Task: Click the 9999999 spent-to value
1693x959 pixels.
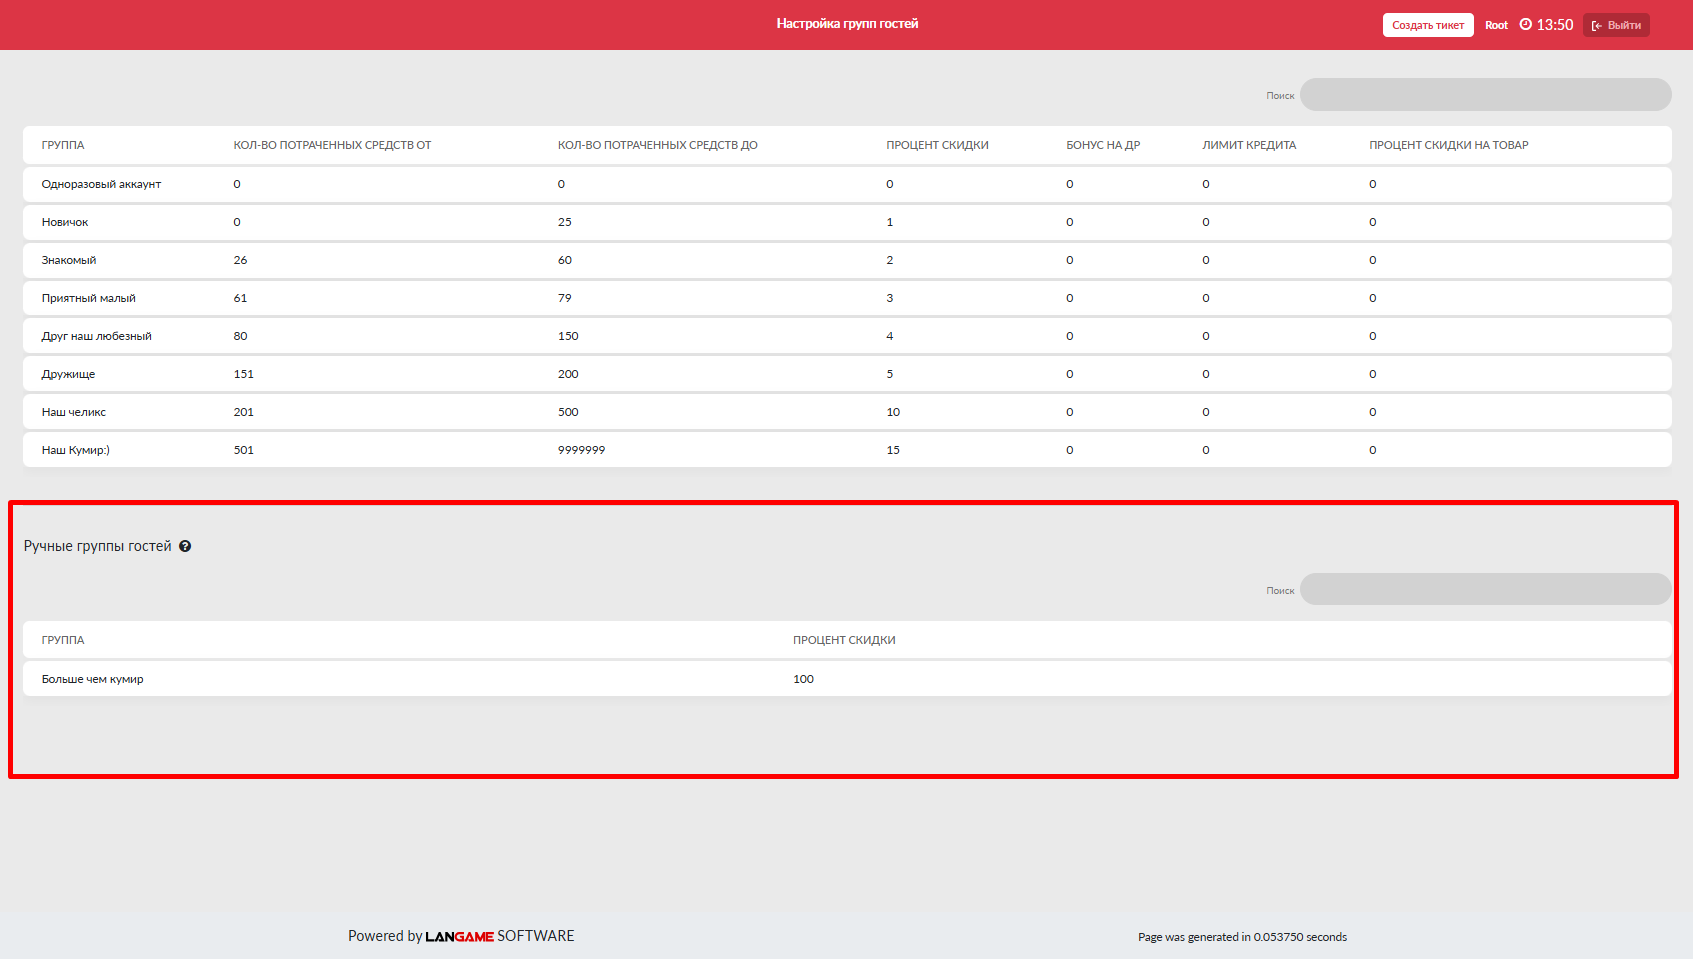Action: click(x=581, y=450)
